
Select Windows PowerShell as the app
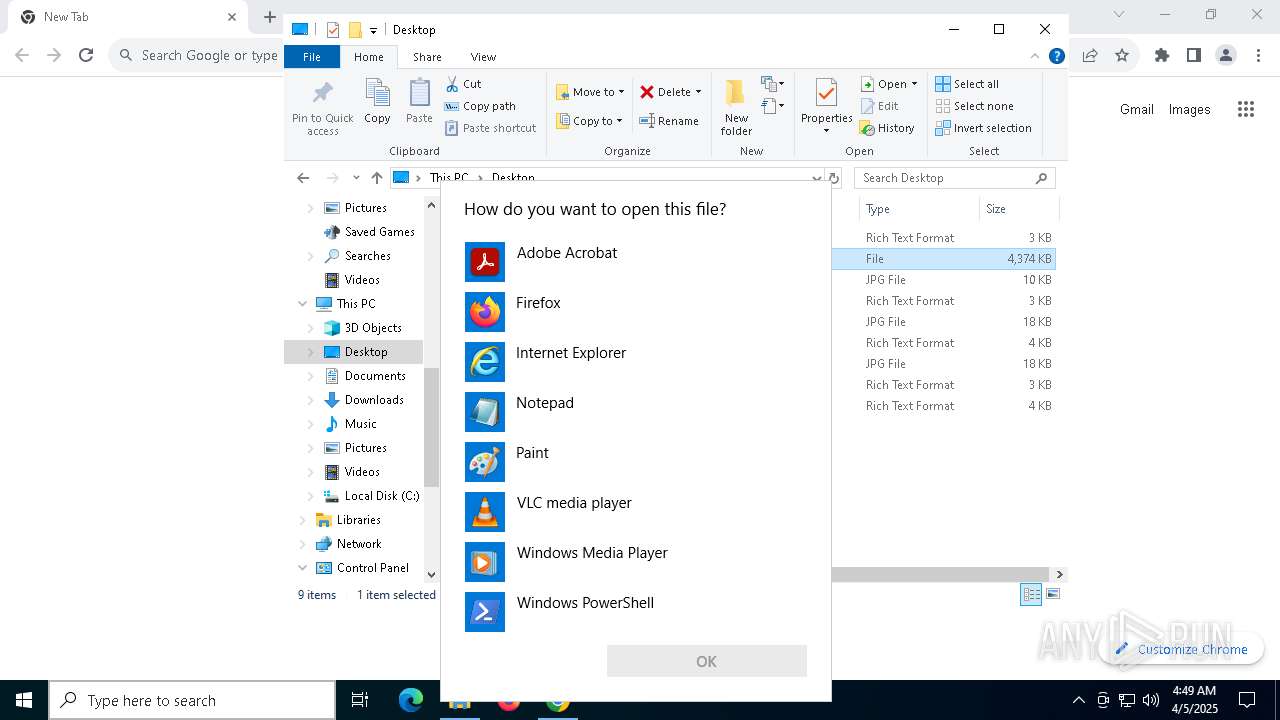[636, 612]
